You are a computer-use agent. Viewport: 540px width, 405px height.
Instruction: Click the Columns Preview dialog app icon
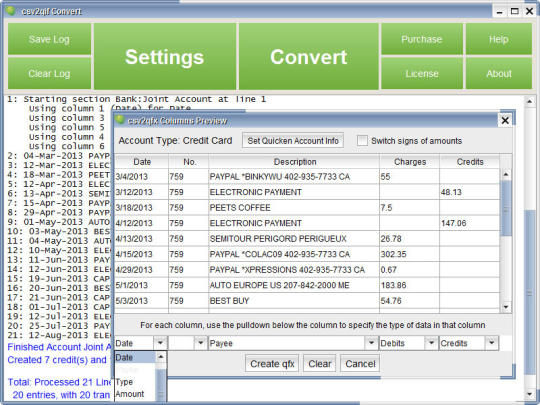coord(120,120)
